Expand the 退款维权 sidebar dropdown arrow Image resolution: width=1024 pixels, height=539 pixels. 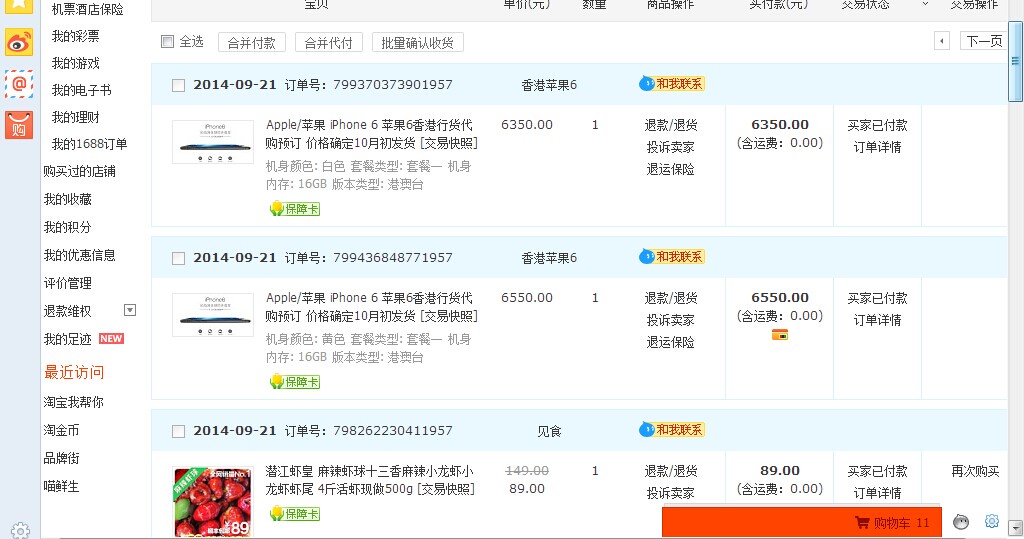click(130, 310)
